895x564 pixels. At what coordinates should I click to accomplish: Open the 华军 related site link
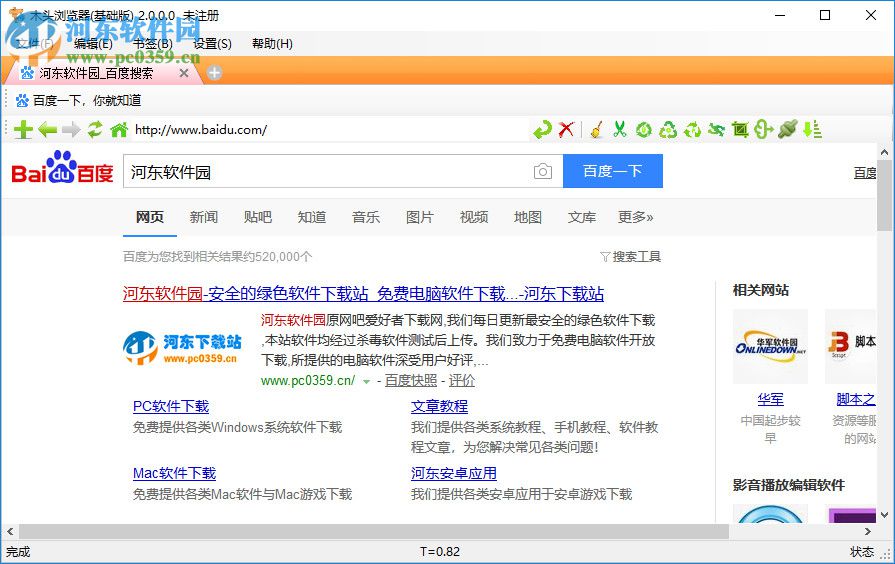(771, 399)
